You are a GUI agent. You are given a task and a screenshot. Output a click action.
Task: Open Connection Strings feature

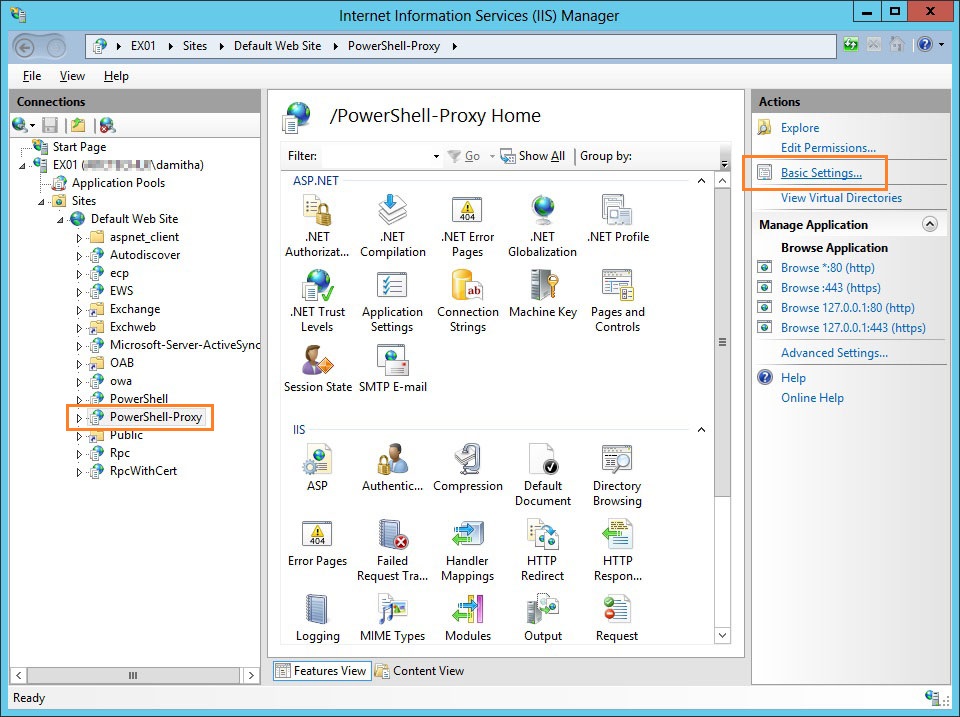pos(467,301)
